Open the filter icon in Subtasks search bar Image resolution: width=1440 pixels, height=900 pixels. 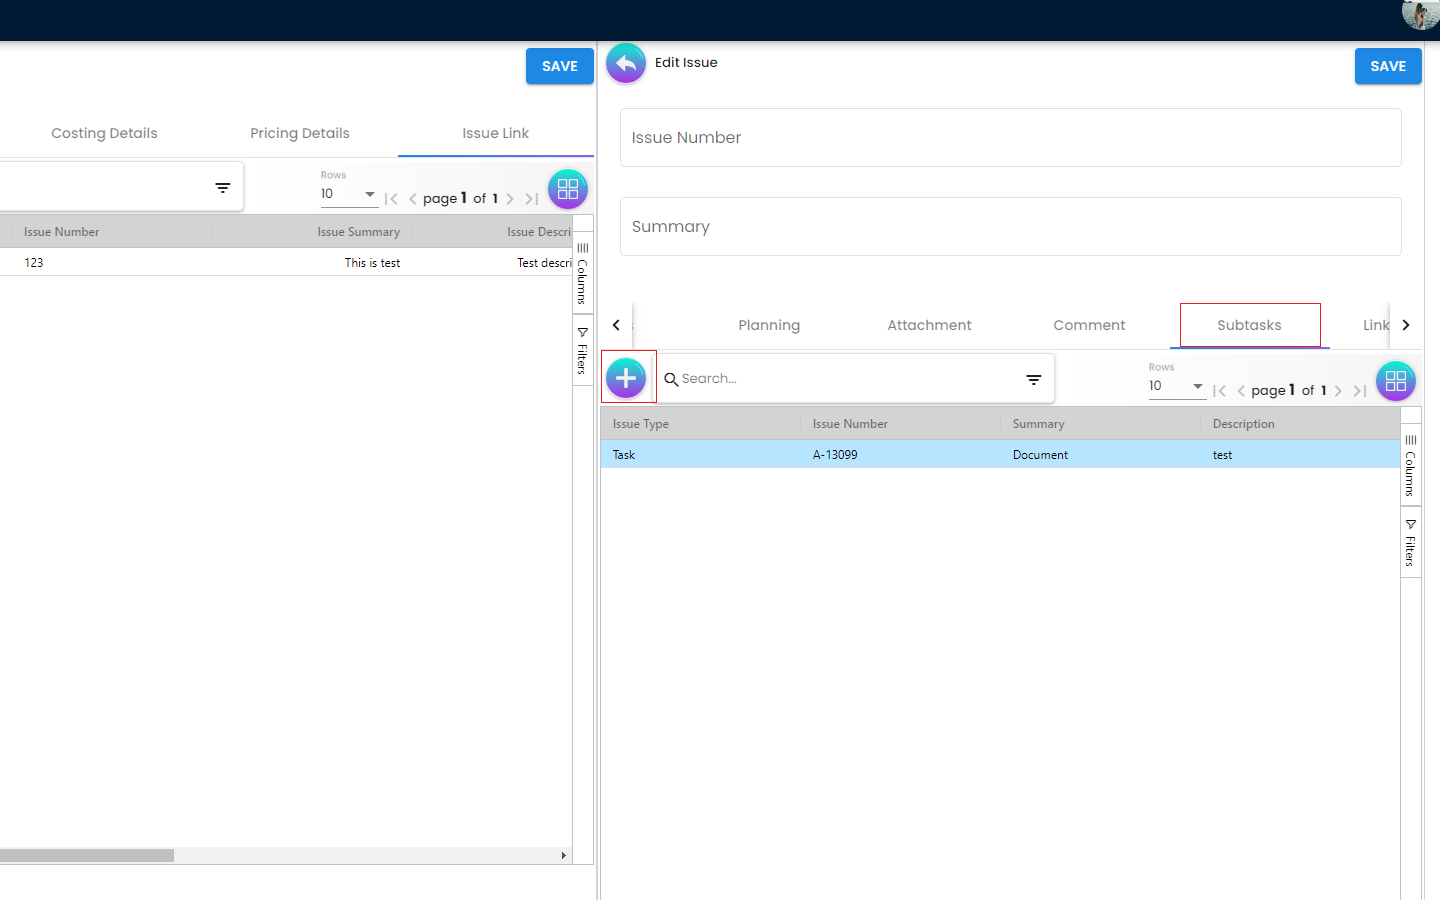pyautogui.click(x=1033, y=379)
